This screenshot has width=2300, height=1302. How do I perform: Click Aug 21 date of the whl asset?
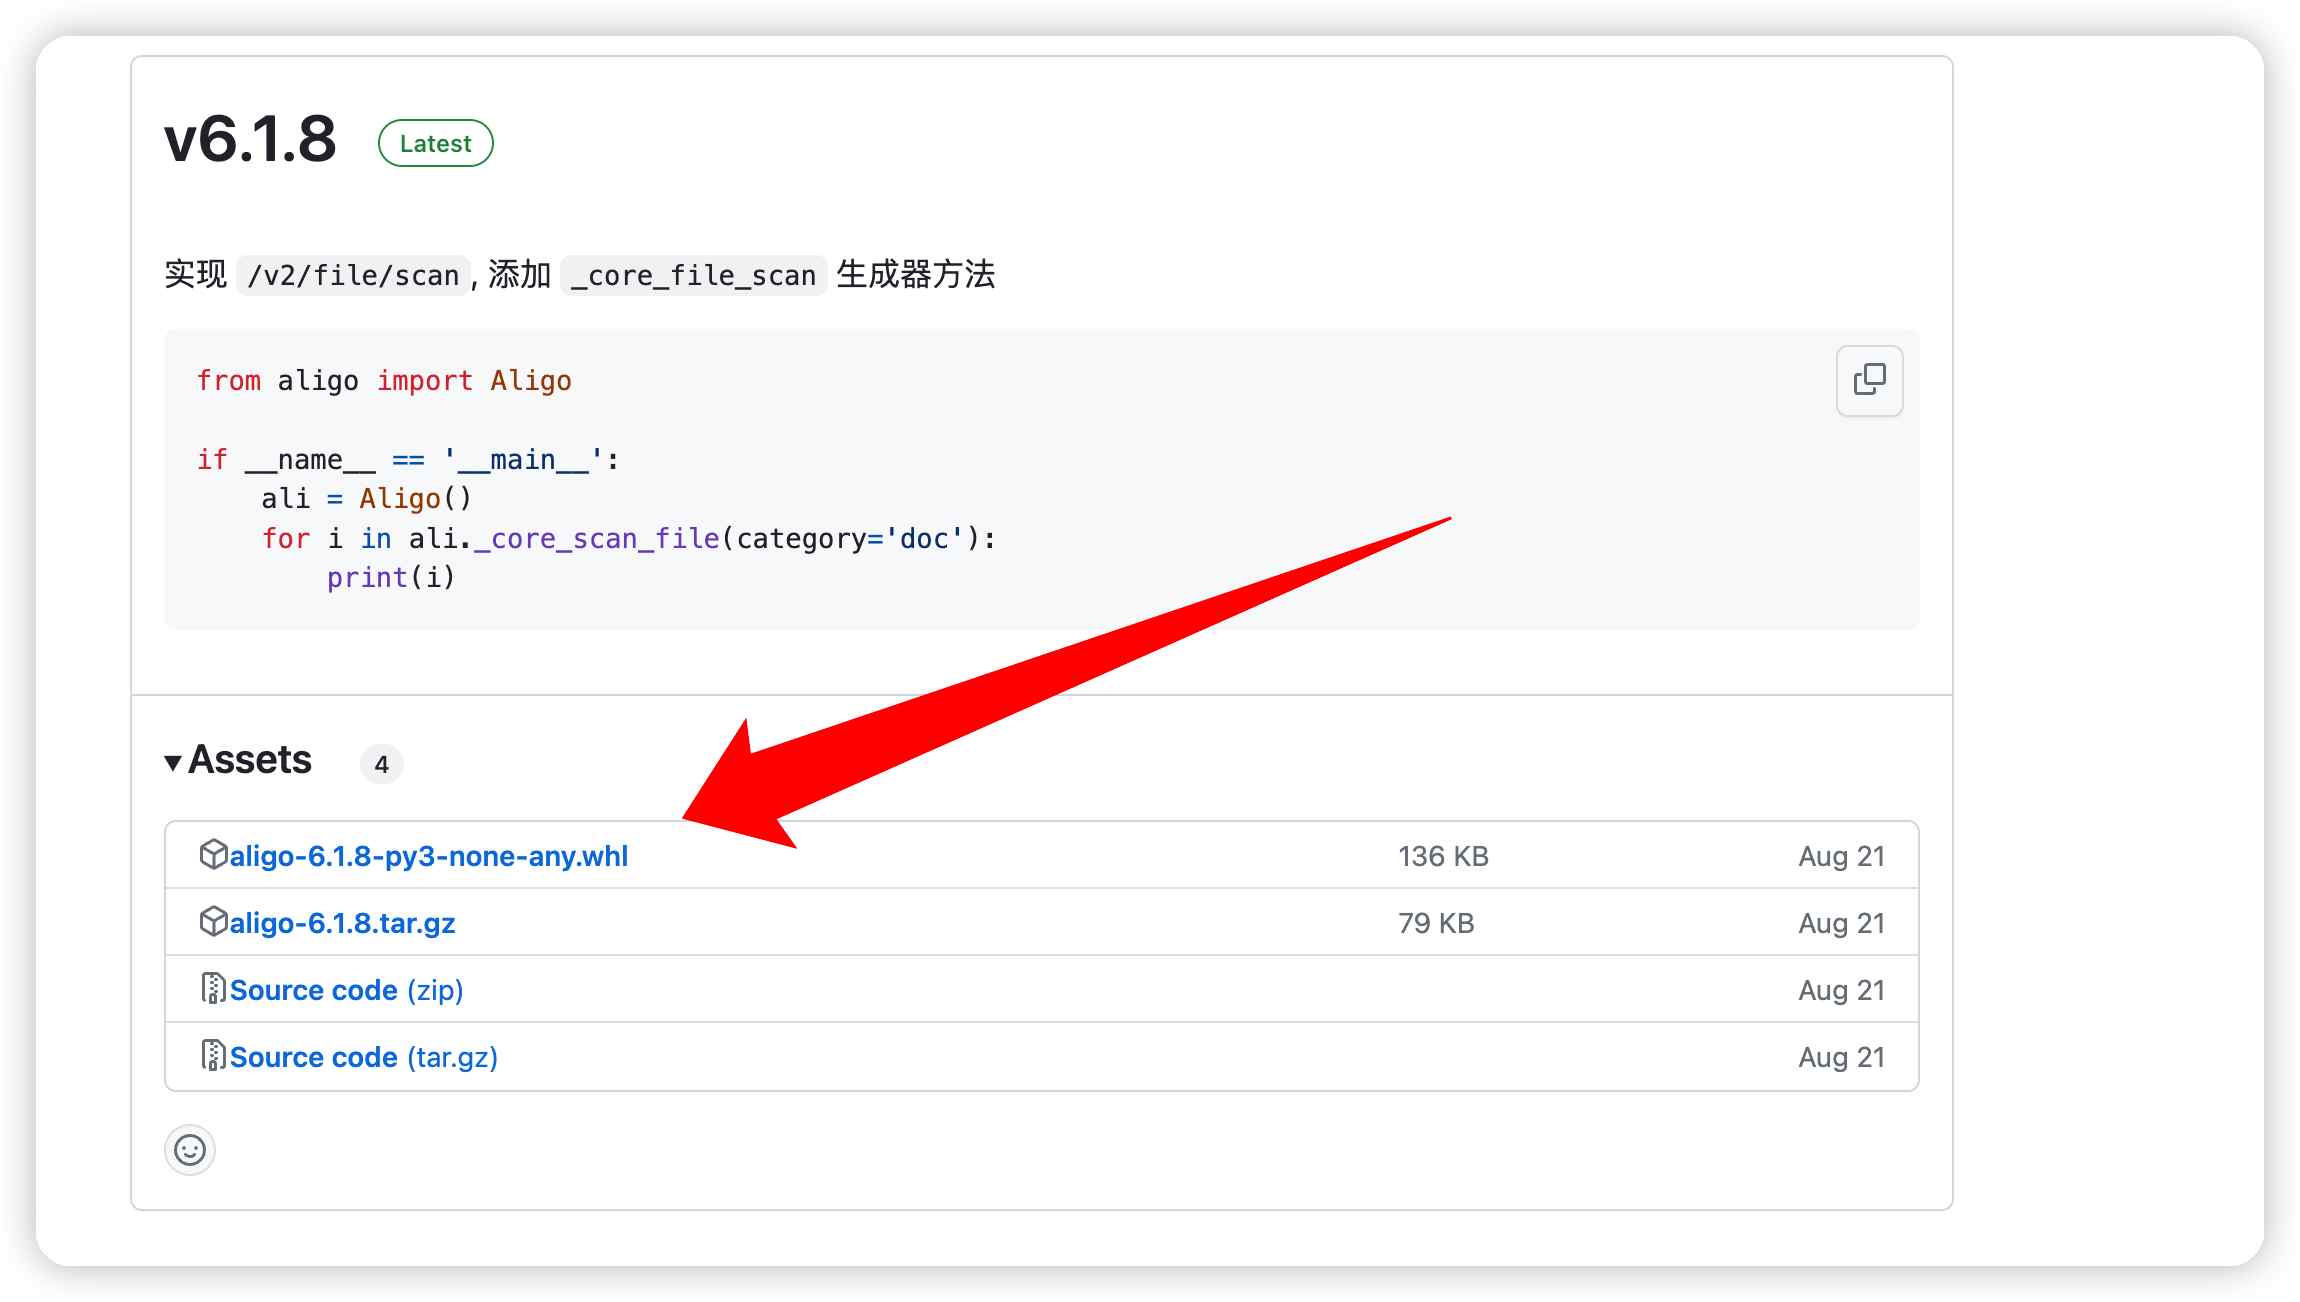[x=1841, y=857]
